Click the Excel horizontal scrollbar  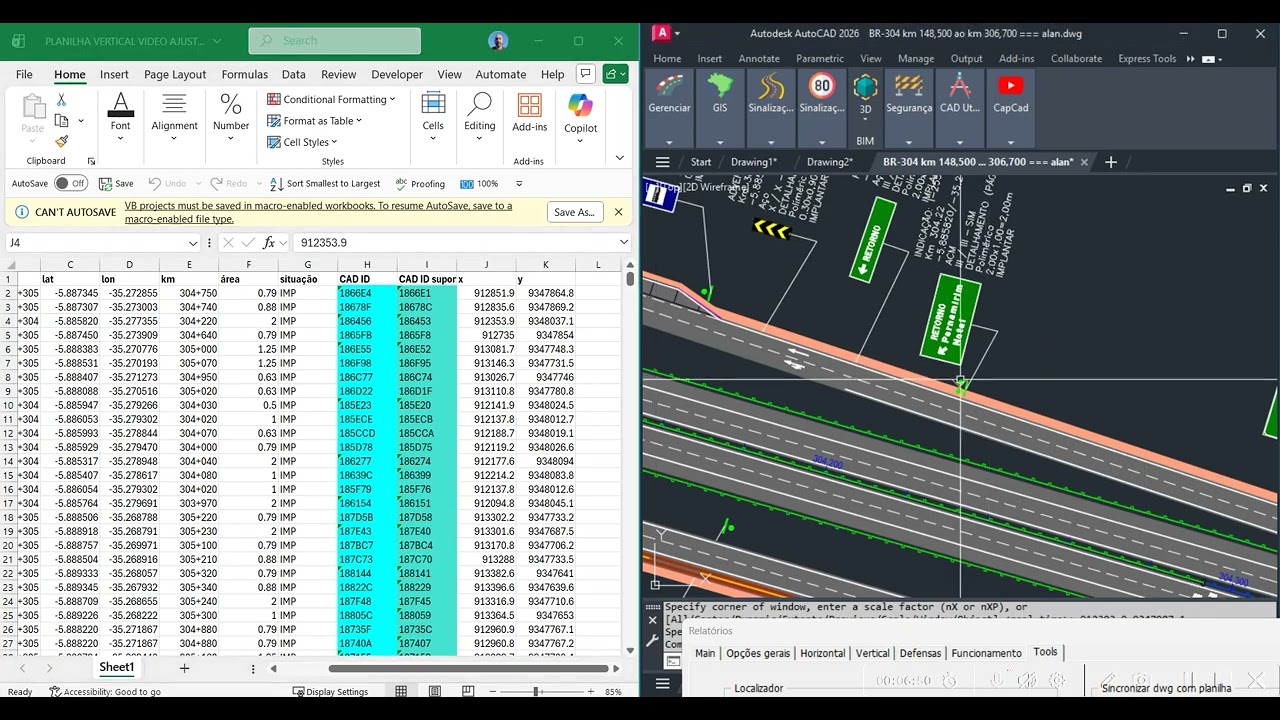click(468, 668)
